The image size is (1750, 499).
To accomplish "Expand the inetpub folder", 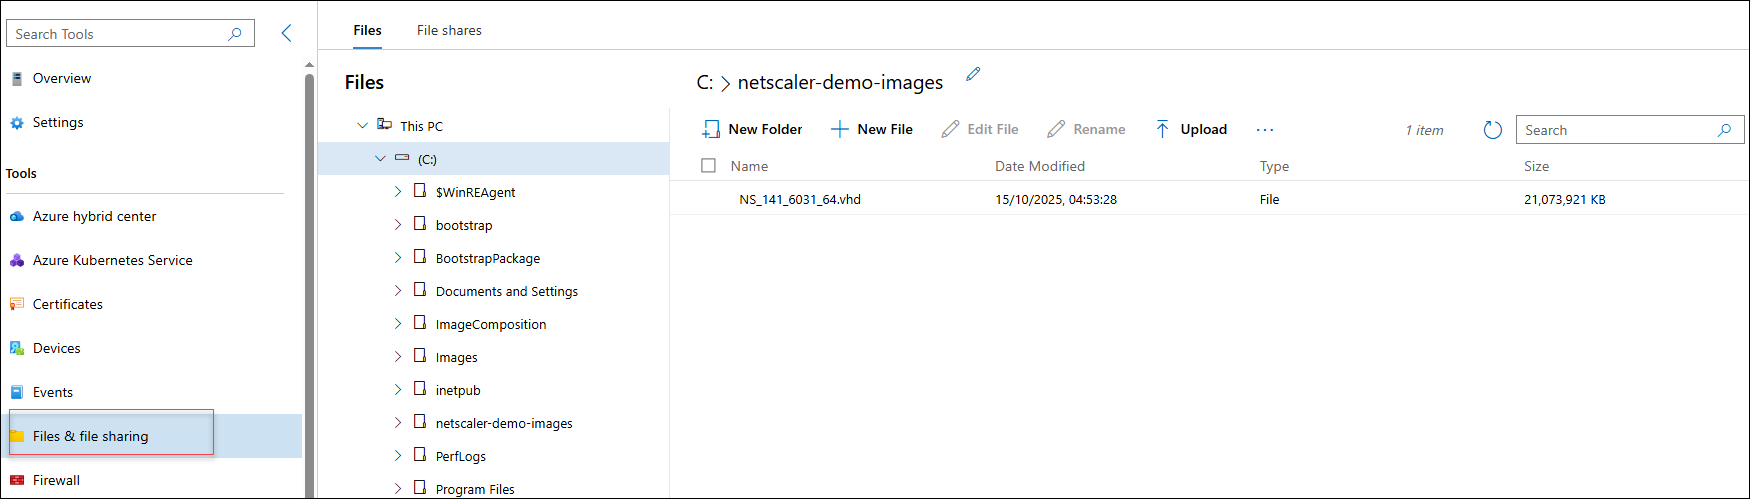I will (x=398, y=389).
